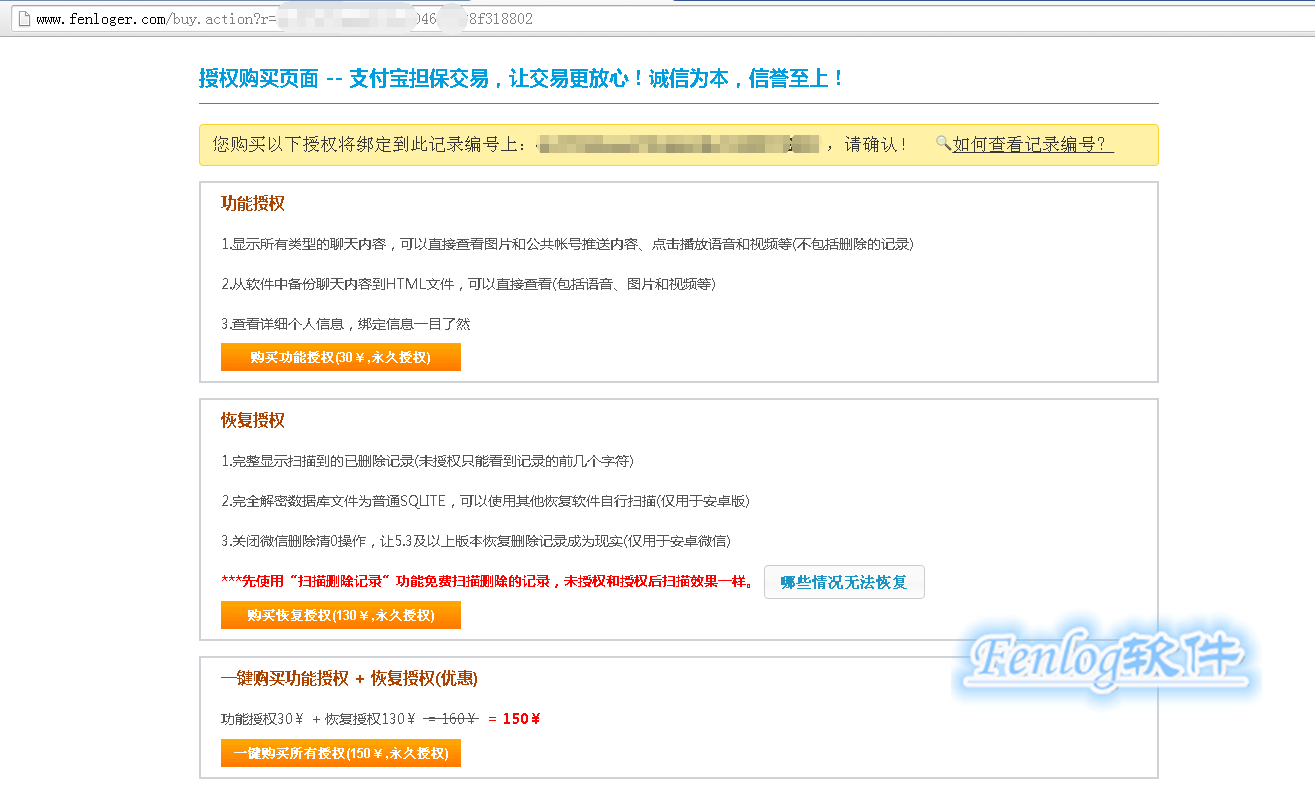The width and height of the screenshot is (1315, 788).
Task: Focus the fenloger.com URL in the address bar
Action: click(284, 19)
